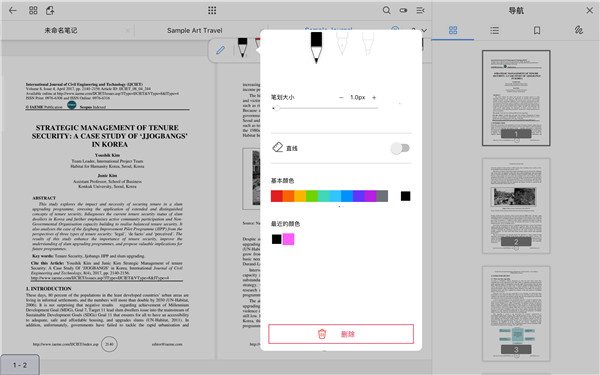
Task: Expand the chevron beside document tabs
Action: click(x=424, y=30)
